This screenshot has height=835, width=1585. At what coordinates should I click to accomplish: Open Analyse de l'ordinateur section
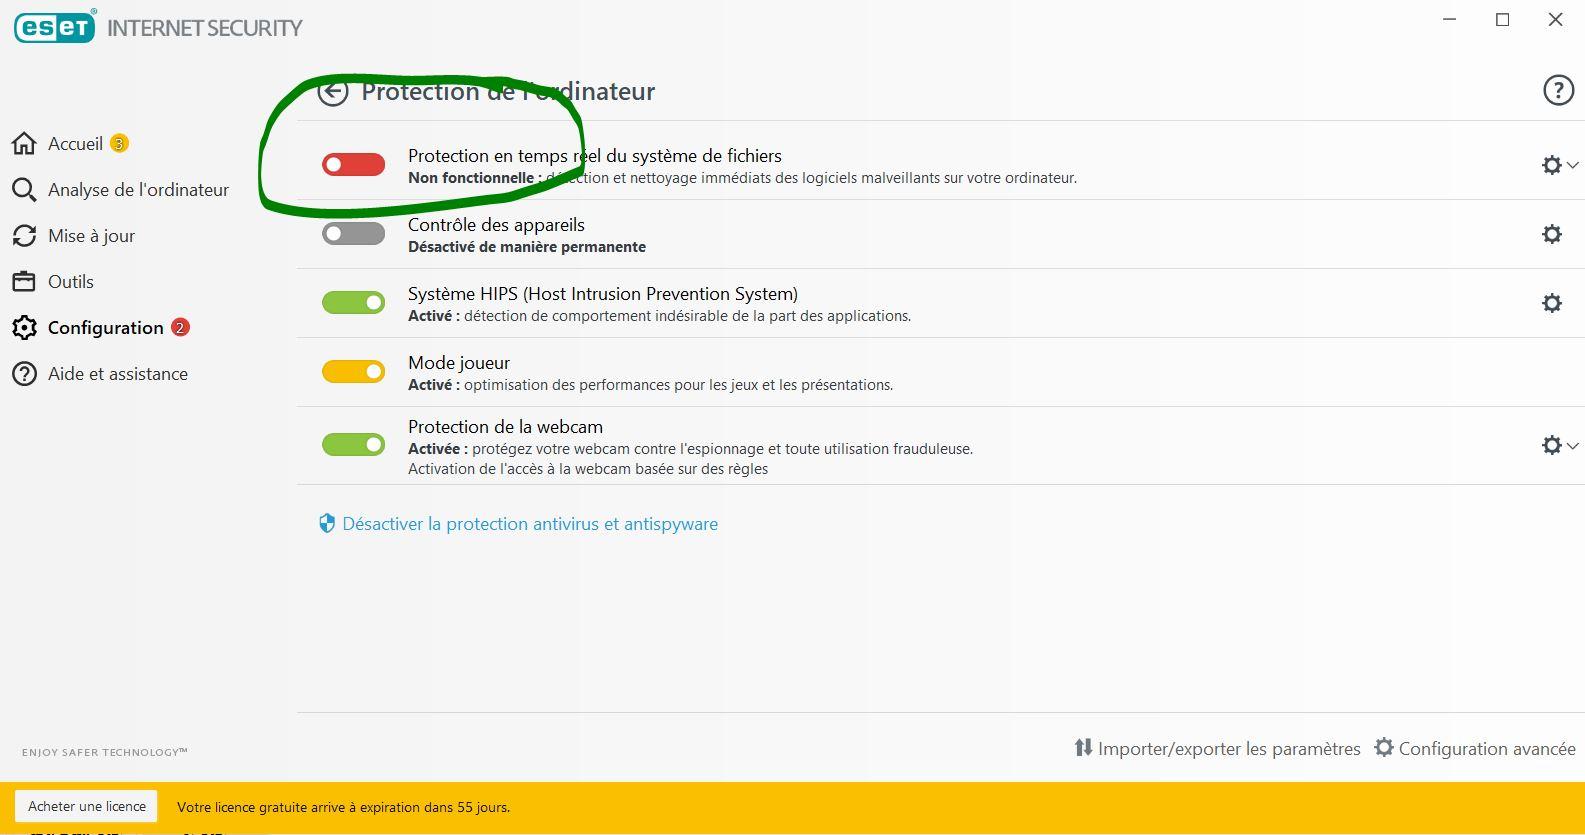point(138,190)
